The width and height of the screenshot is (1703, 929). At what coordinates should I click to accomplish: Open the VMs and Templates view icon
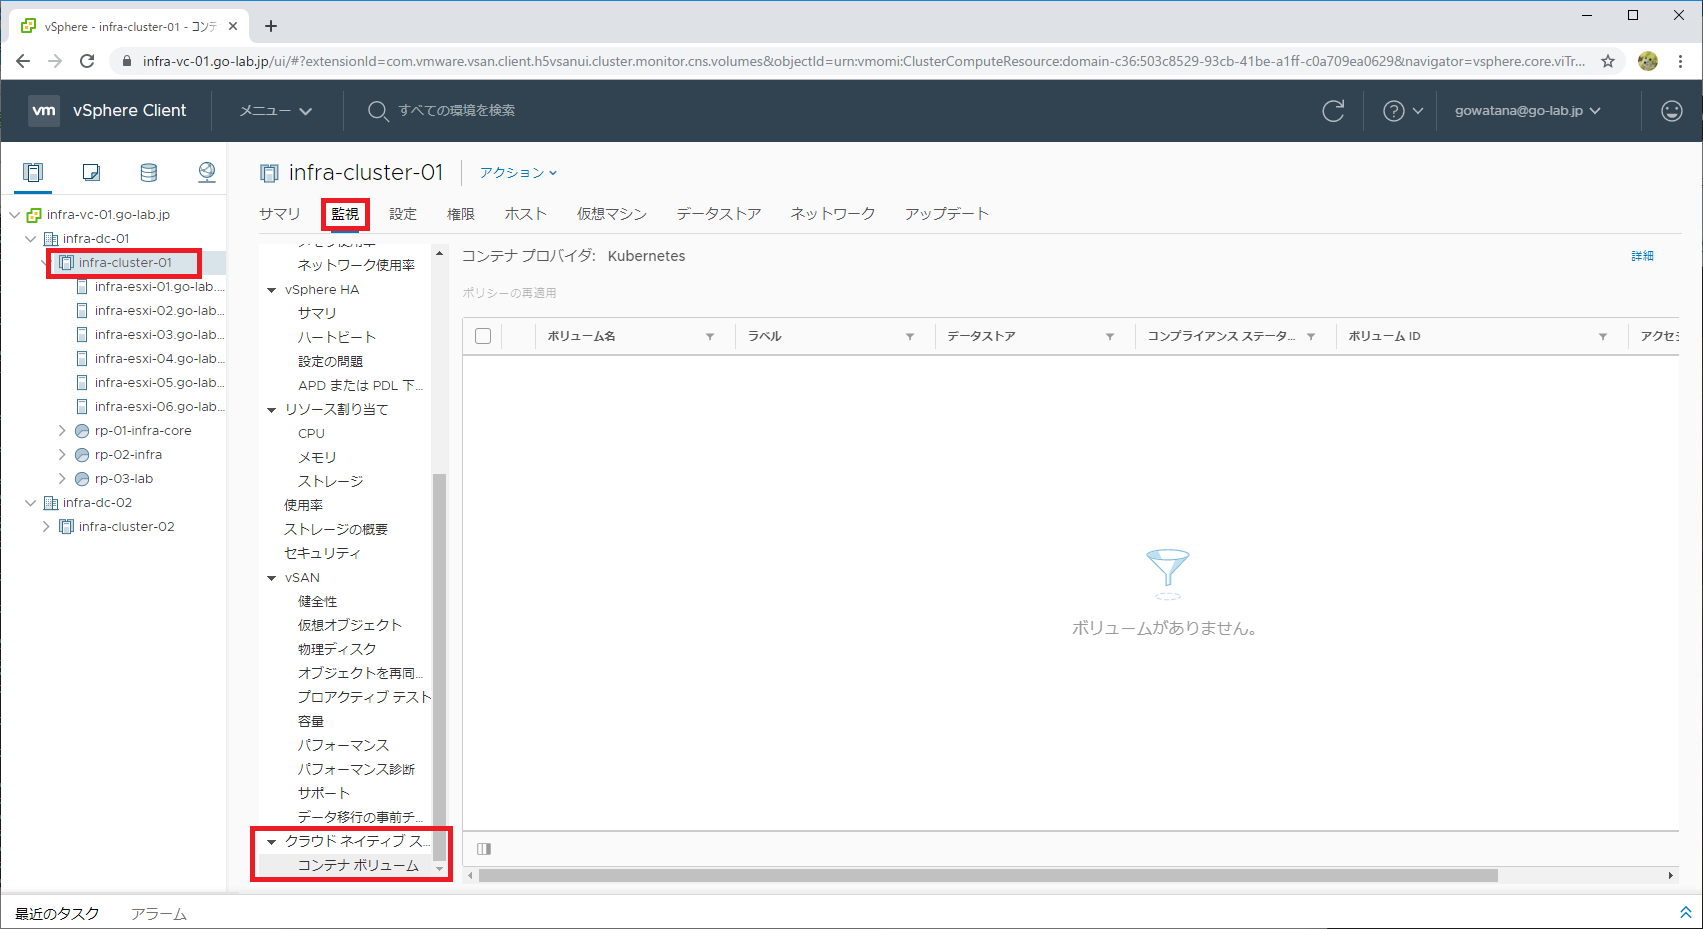pyautogui.click(x=91, y=172)
